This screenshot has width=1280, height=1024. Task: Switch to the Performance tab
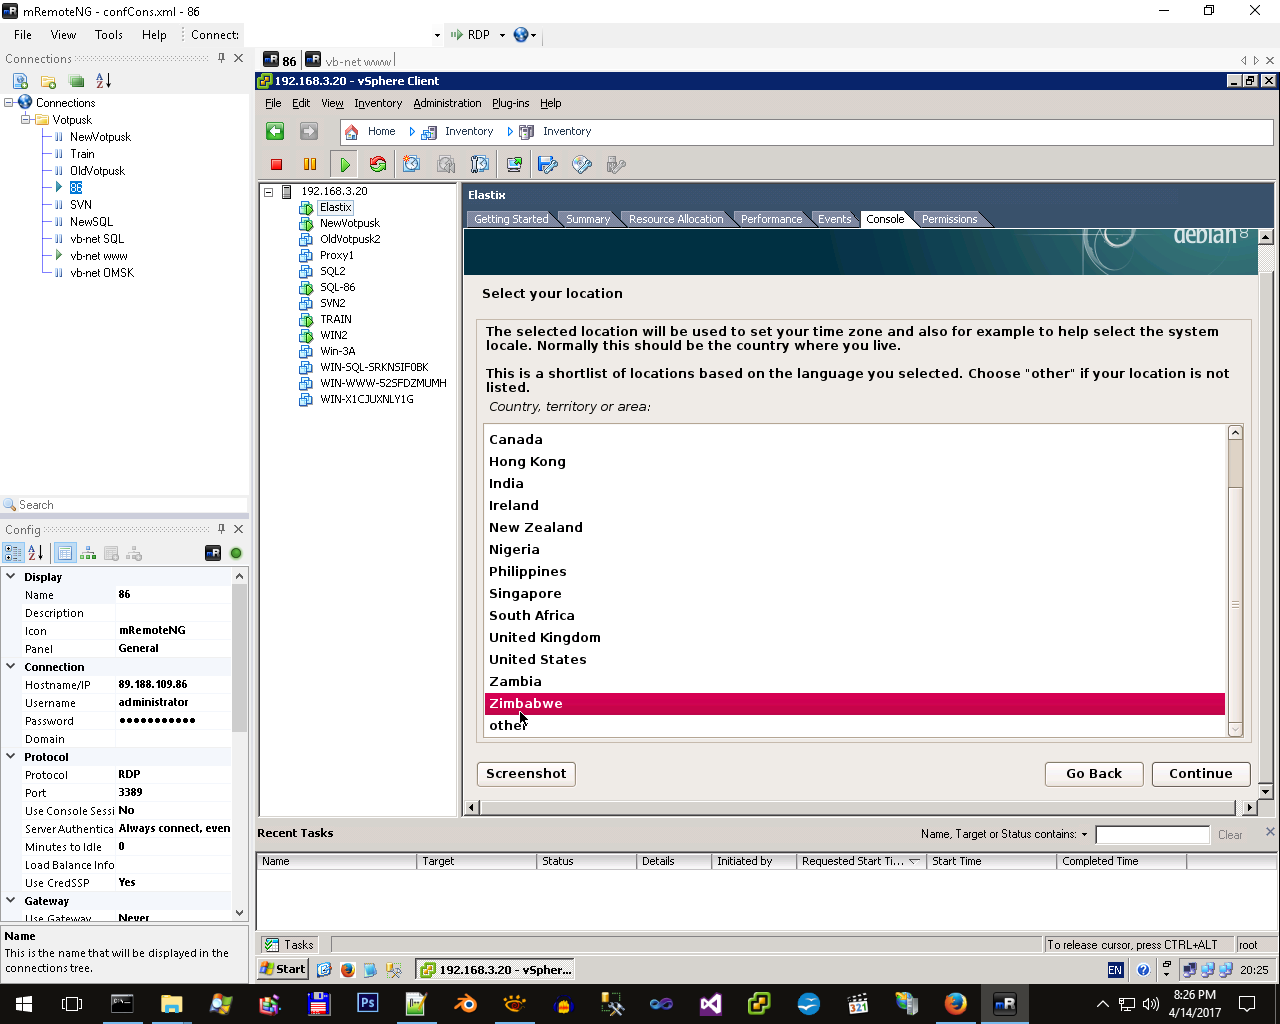click(x=771, y=219)
